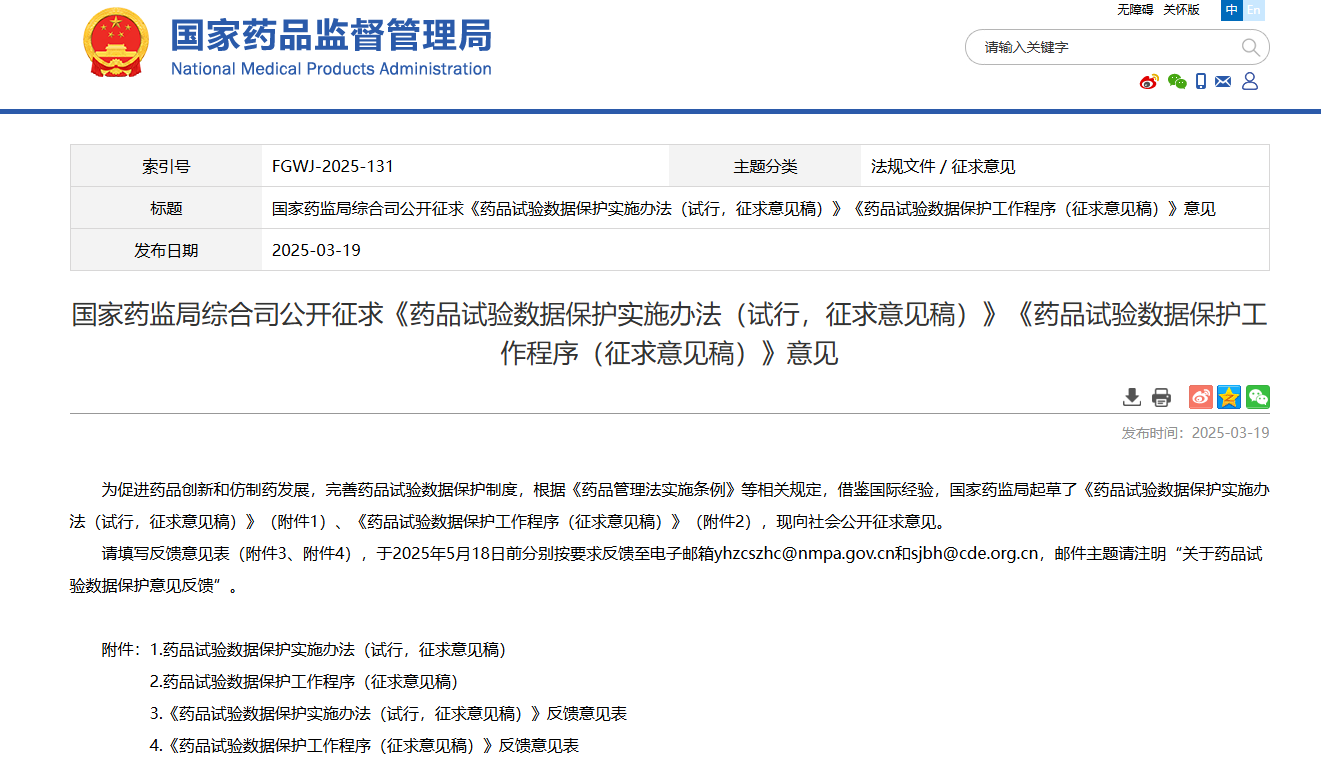The height and width of the screenshot is (765, 1321).
Task: Switch language to 中 (Chinese)
Action: tap(1232, 10)
